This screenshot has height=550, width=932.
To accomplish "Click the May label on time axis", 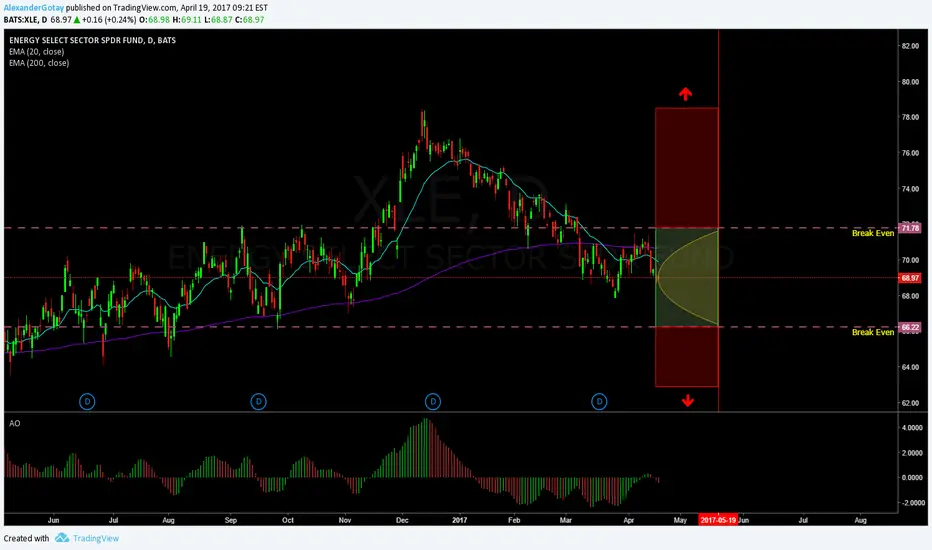I will (680, 520).
